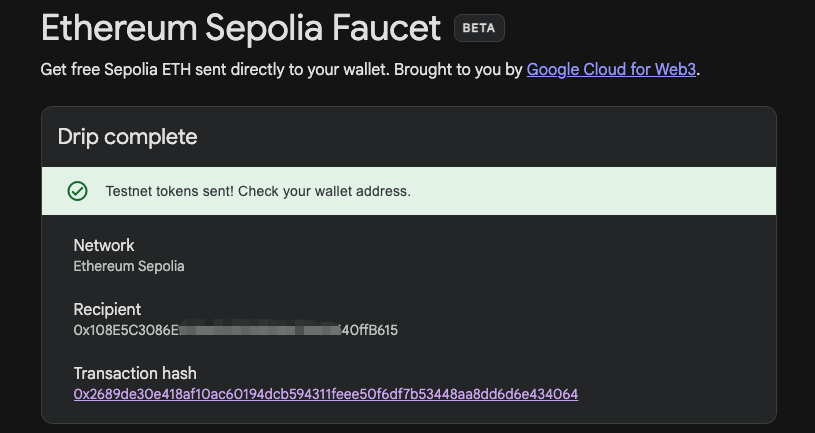Click the green success checkmark icon
Screen dimensions: 815x433
coord(77,191)
